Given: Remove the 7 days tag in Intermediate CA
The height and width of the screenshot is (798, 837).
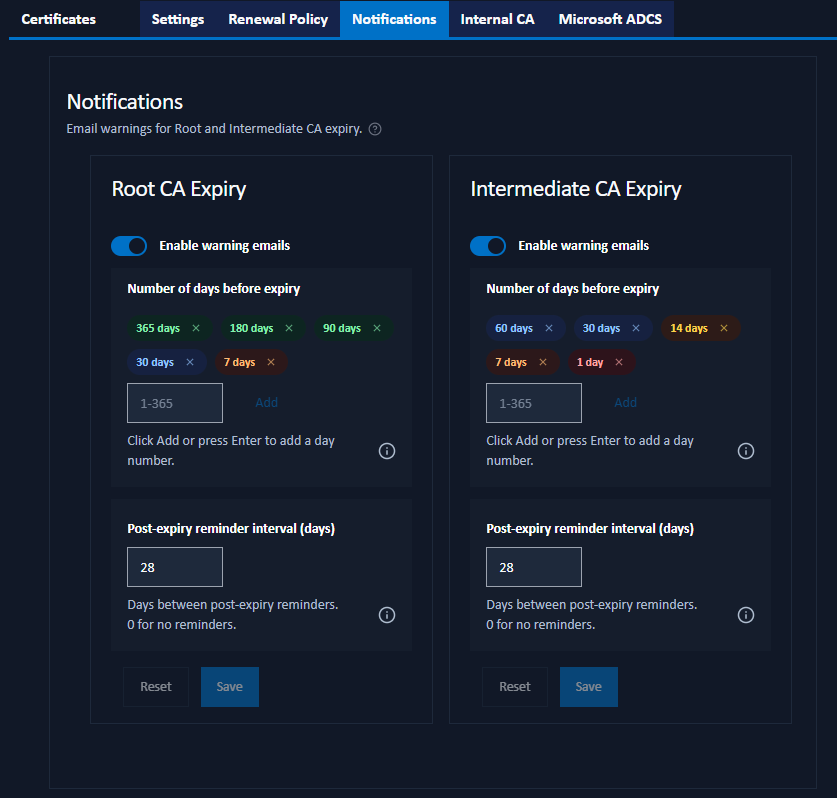Looking at the screenshot, I should point(543,362).
